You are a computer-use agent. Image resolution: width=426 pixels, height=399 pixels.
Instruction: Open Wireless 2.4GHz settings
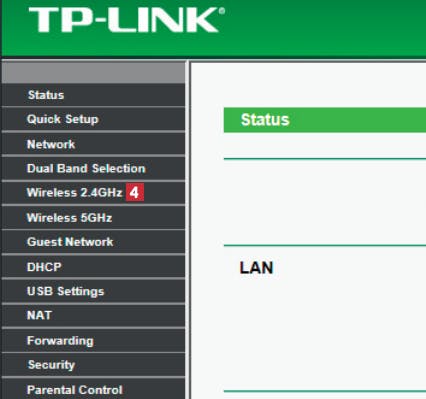[x=93, y=193]
